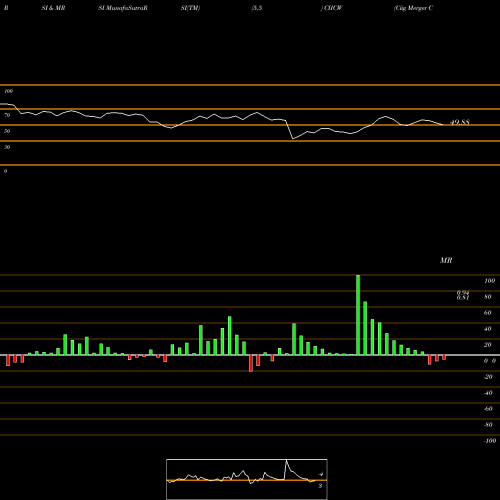Click the 80 label on MR right axis
This screenshot has width=500, height=500.
tap(488, 297)
